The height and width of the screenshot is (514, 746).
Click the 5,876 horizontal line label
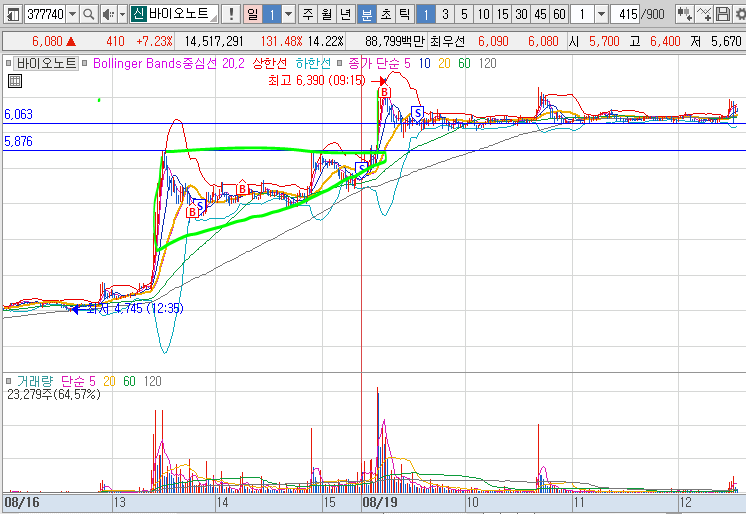[x=19, y=141]
